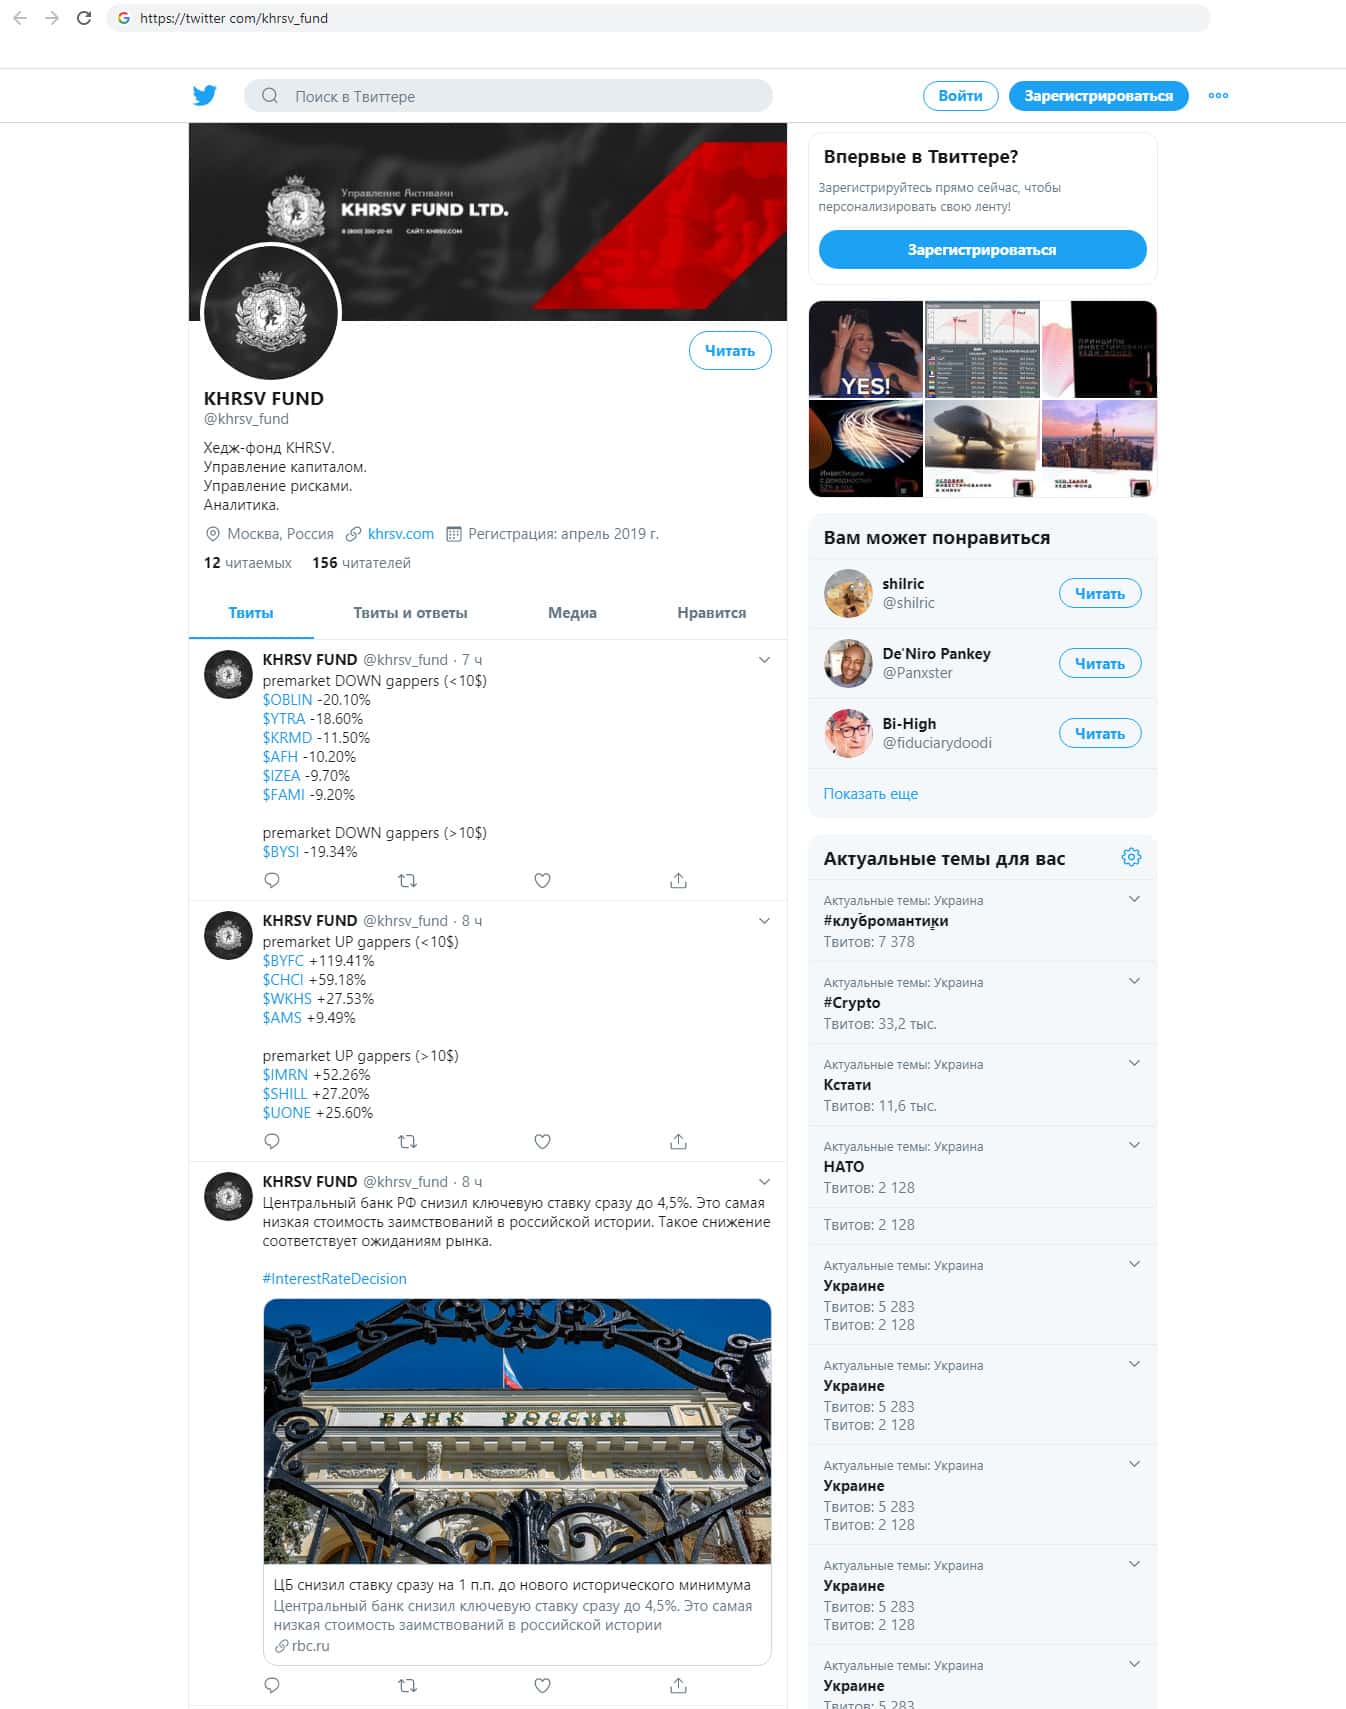The image size is (1346, 1709).
Task: Like the premarket UP gappers tweet
Action: click(542, 1142)
